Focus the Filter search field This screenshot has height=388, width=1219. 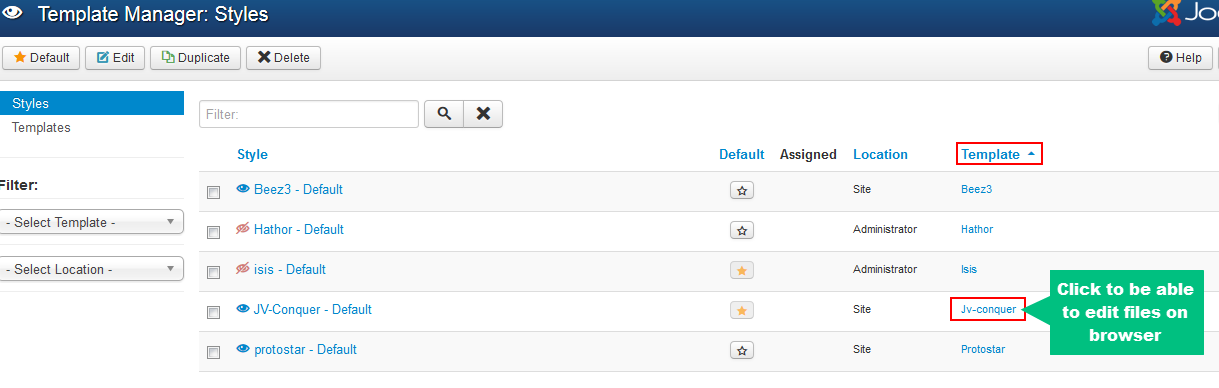309,114
